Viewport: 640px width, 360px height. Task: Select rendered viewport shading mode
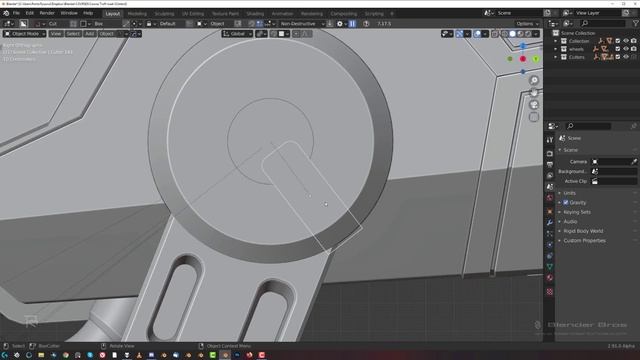point(528,33)
